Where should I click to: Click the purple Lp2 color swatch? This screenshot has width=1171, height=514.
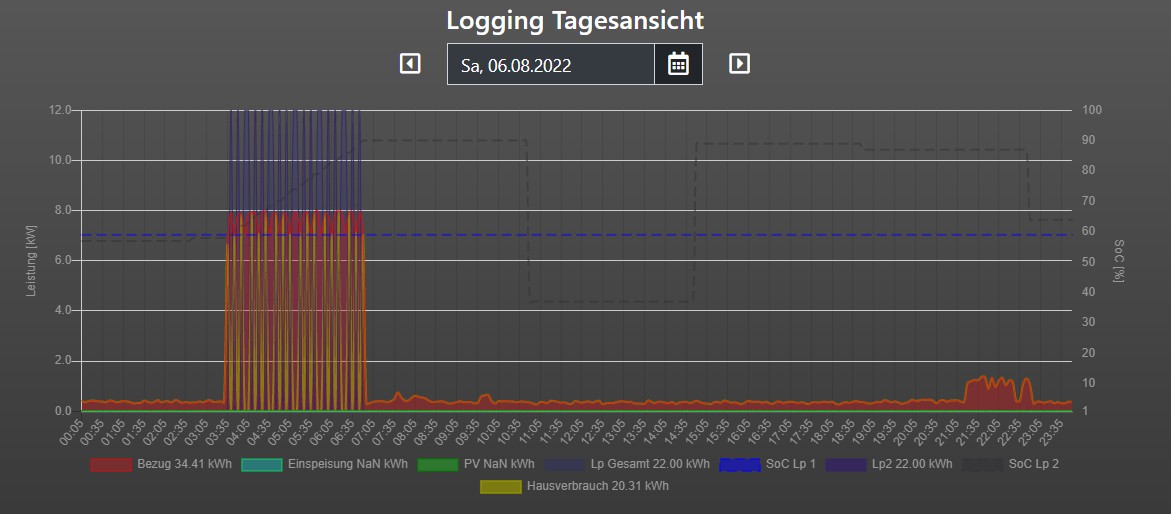845,465
